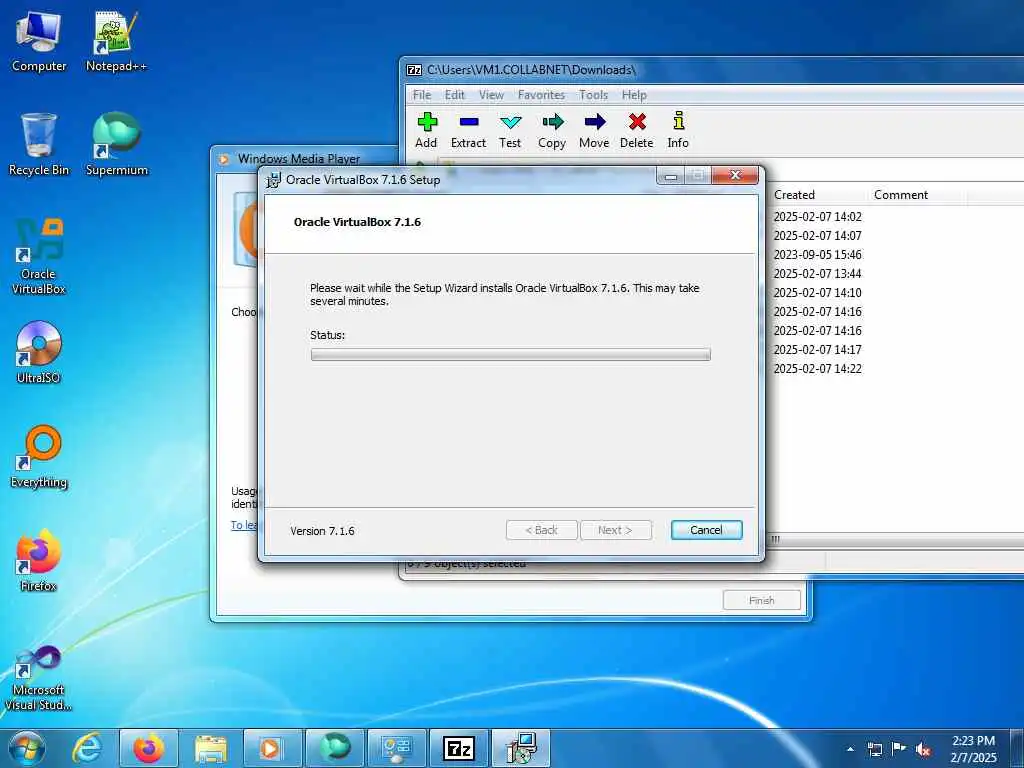This screenshot has height=768, width=1024.
Task: Open the Action Center flag tray icon
Action: [x=899, y=749]
